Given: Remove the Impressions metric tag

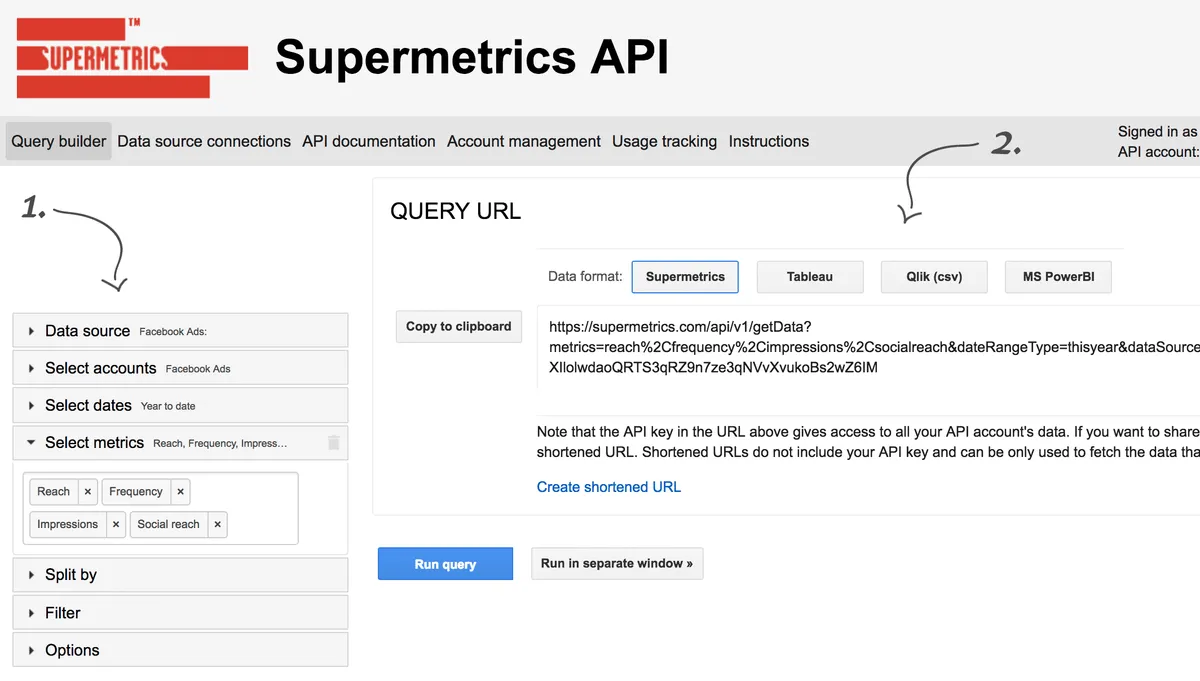Looking at the screenshot, I should pyautogui.click(x=116, y=524).
